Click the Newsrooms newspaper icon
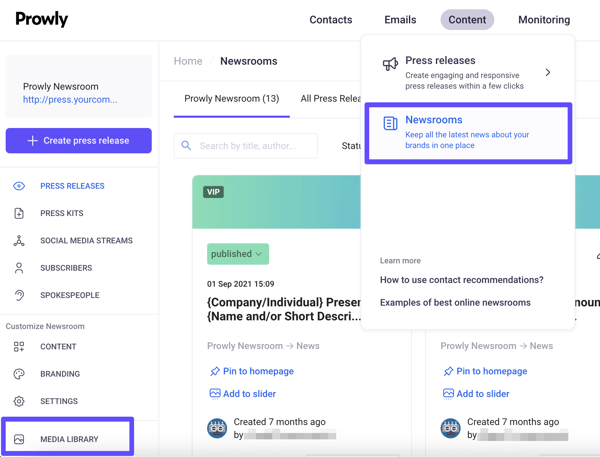 (x=390, y=123)
